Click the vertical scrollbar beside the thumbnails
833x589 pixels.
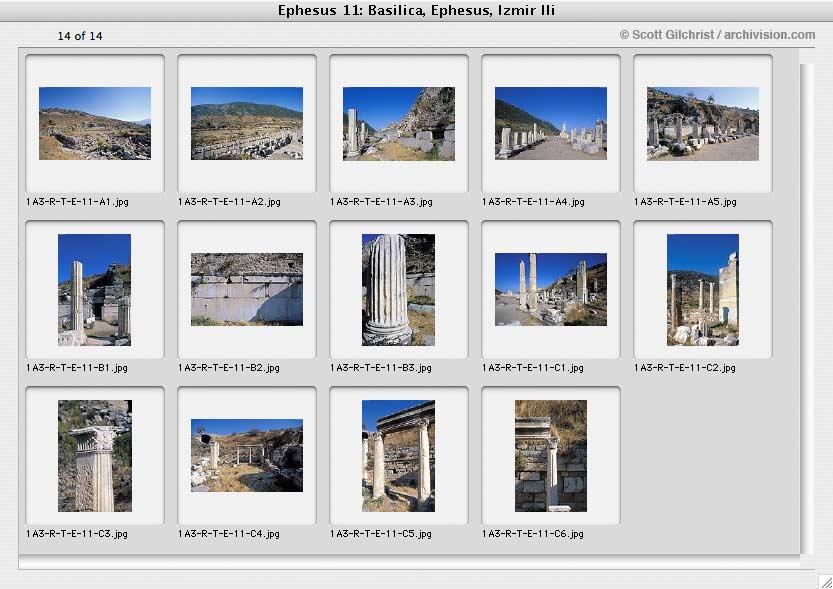tap(807, 309)
